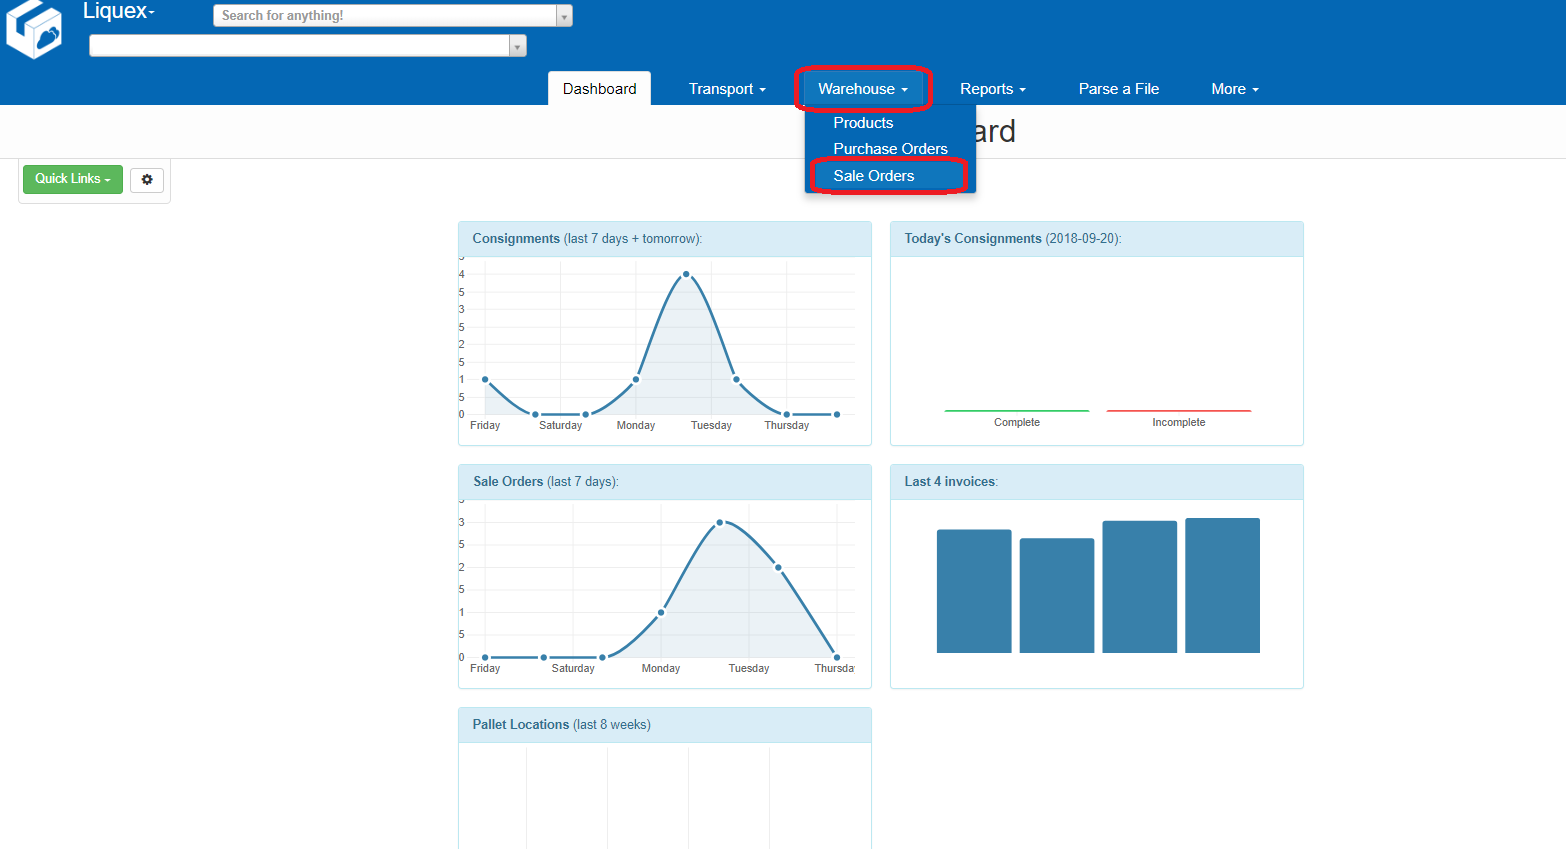The image size is (1566, 849).
Task: Expand the Quick Links dropdown
Action: point(72,179)
